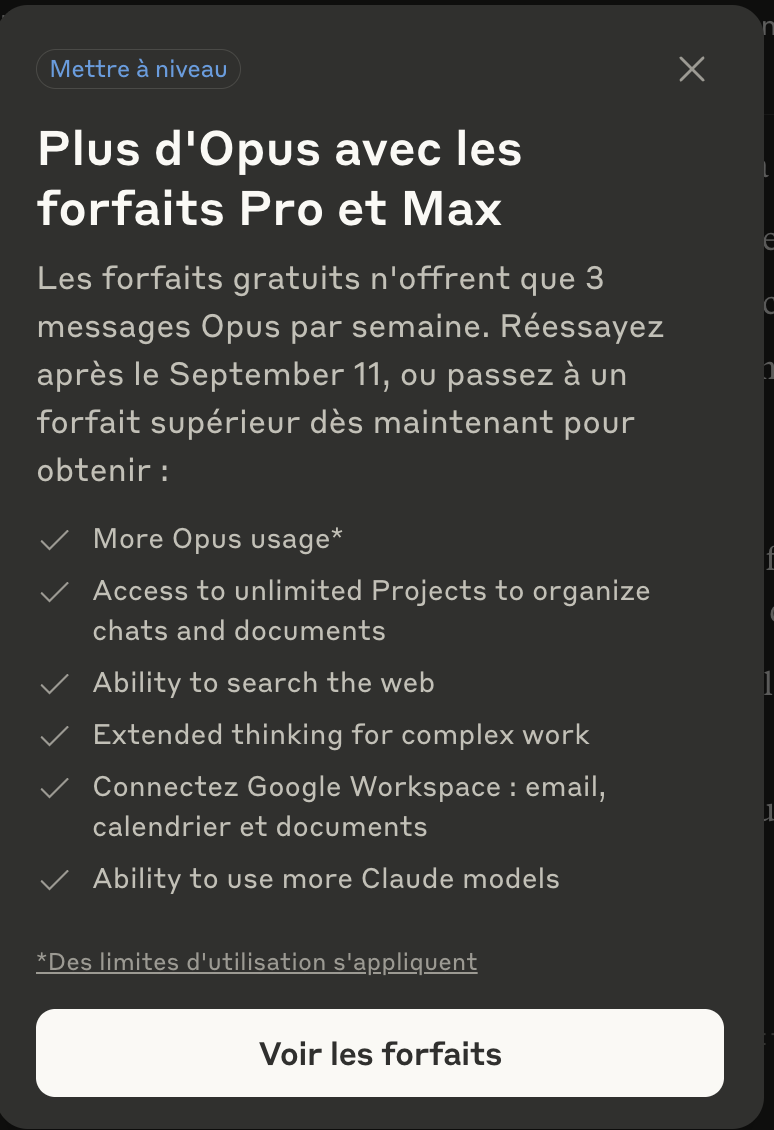Image resolution: width=774 pixels, height=1130 pixels.
Task: Click the paragraph about free plan Opus messages
Action: tap(350, 374)
